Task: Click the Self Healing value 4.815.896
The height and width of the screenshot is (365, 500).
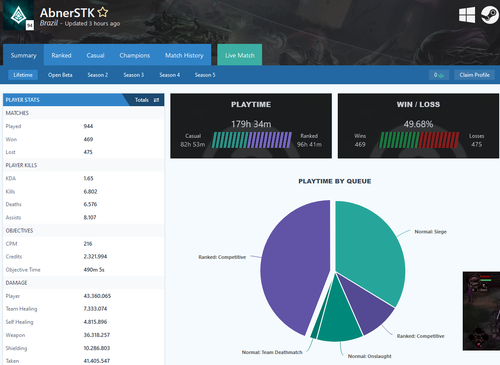Action: [95, 322]
